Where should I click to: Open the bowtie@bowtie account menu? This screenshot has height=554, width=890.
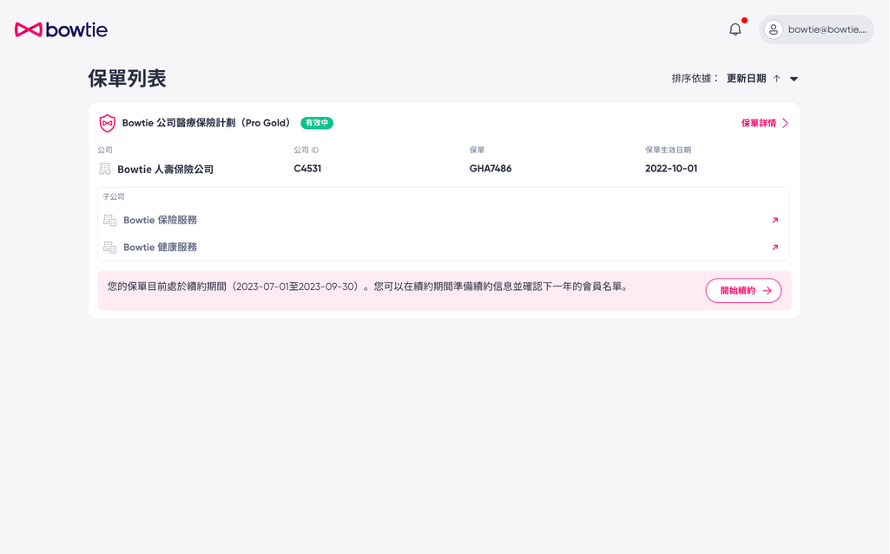click(x=816, y=30)
